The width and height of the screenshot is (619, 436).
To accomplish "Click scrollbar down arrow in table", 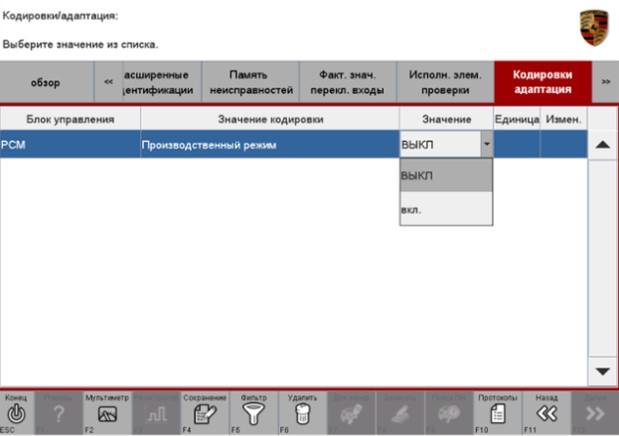I will (602, 370).
